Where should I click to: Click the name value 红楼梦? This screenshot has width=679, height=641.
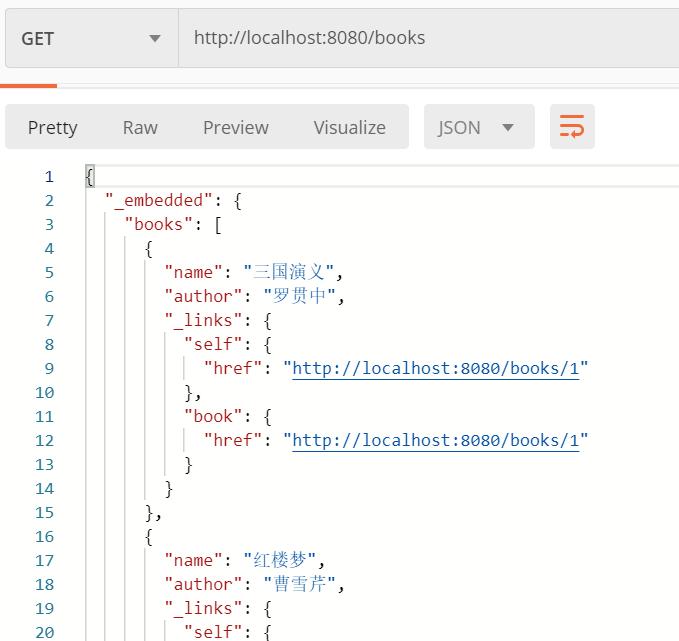pyautogui.click(x=290, y=560)
